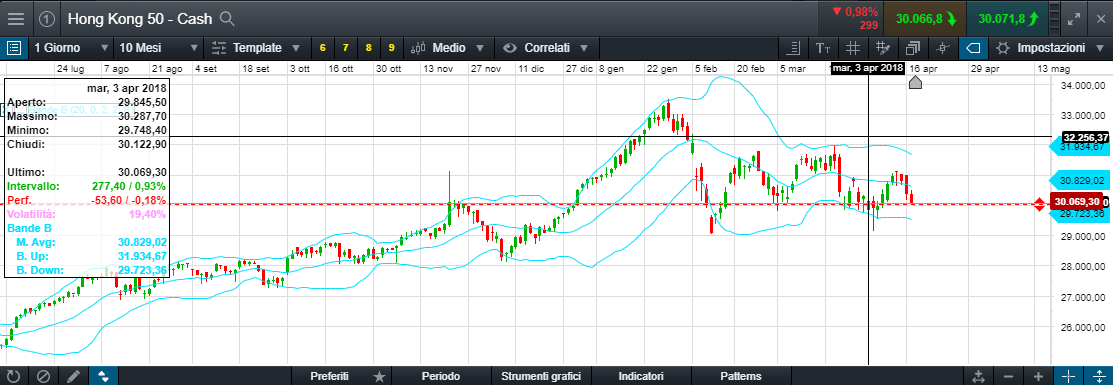
Task: Open the hamburger main menu
Action: tap(16, 19)
